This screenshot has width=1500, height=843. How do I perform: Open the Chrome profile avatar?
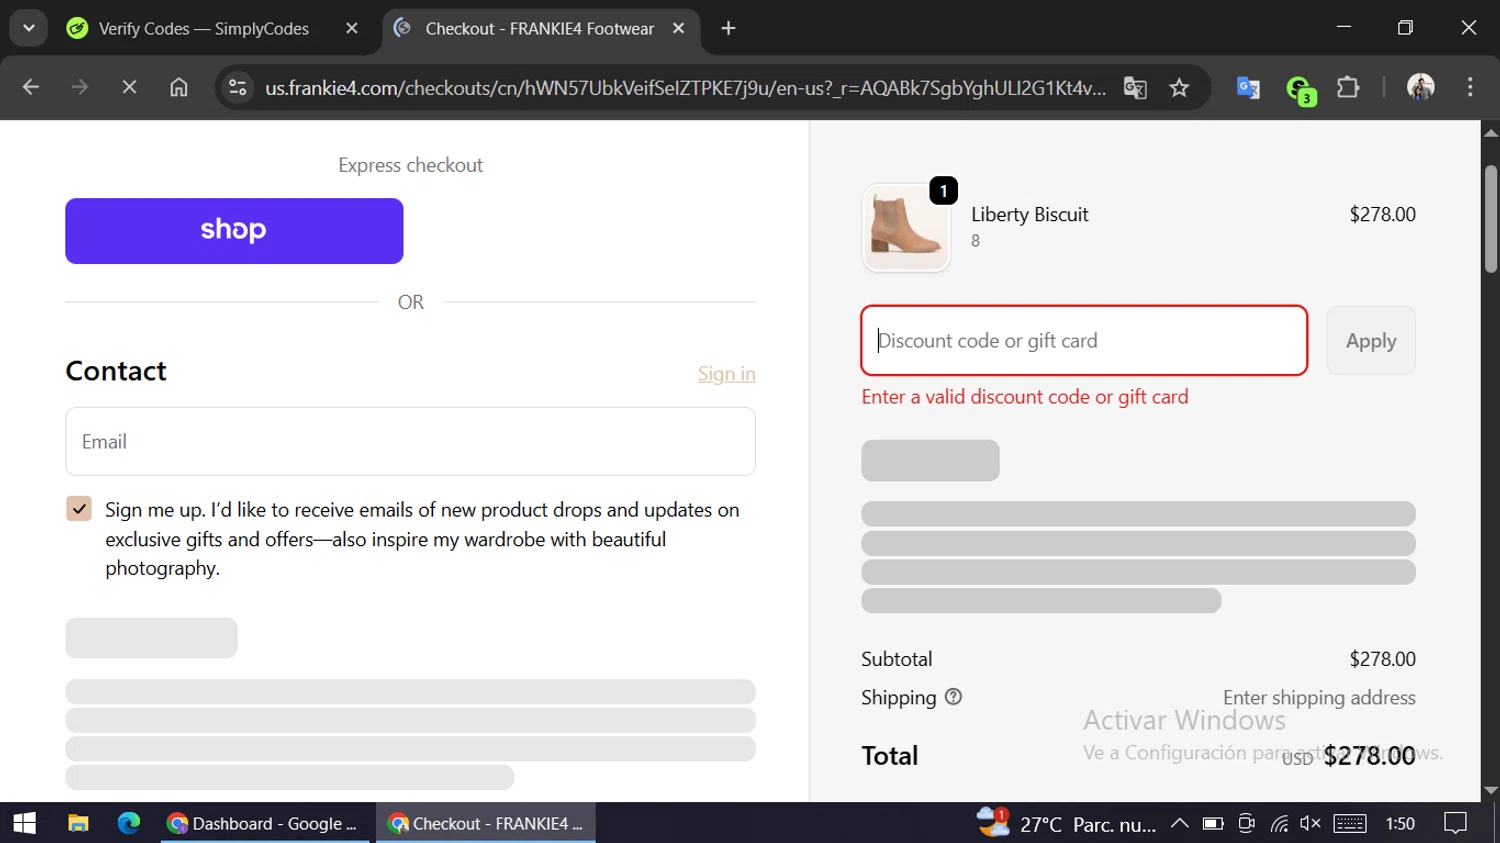[1420, 88]
